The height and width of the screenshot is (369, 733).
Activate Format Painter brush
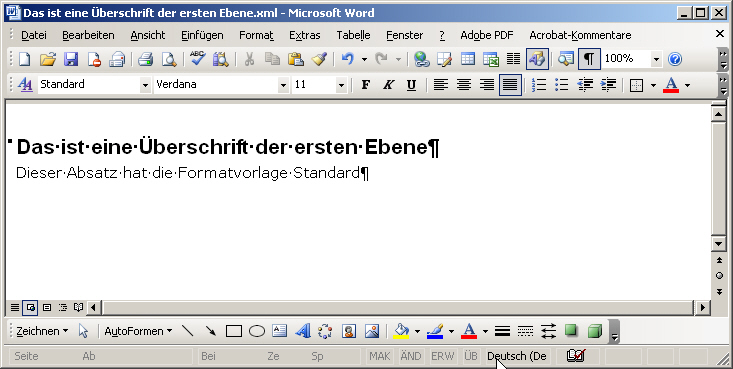pos(319,59)
